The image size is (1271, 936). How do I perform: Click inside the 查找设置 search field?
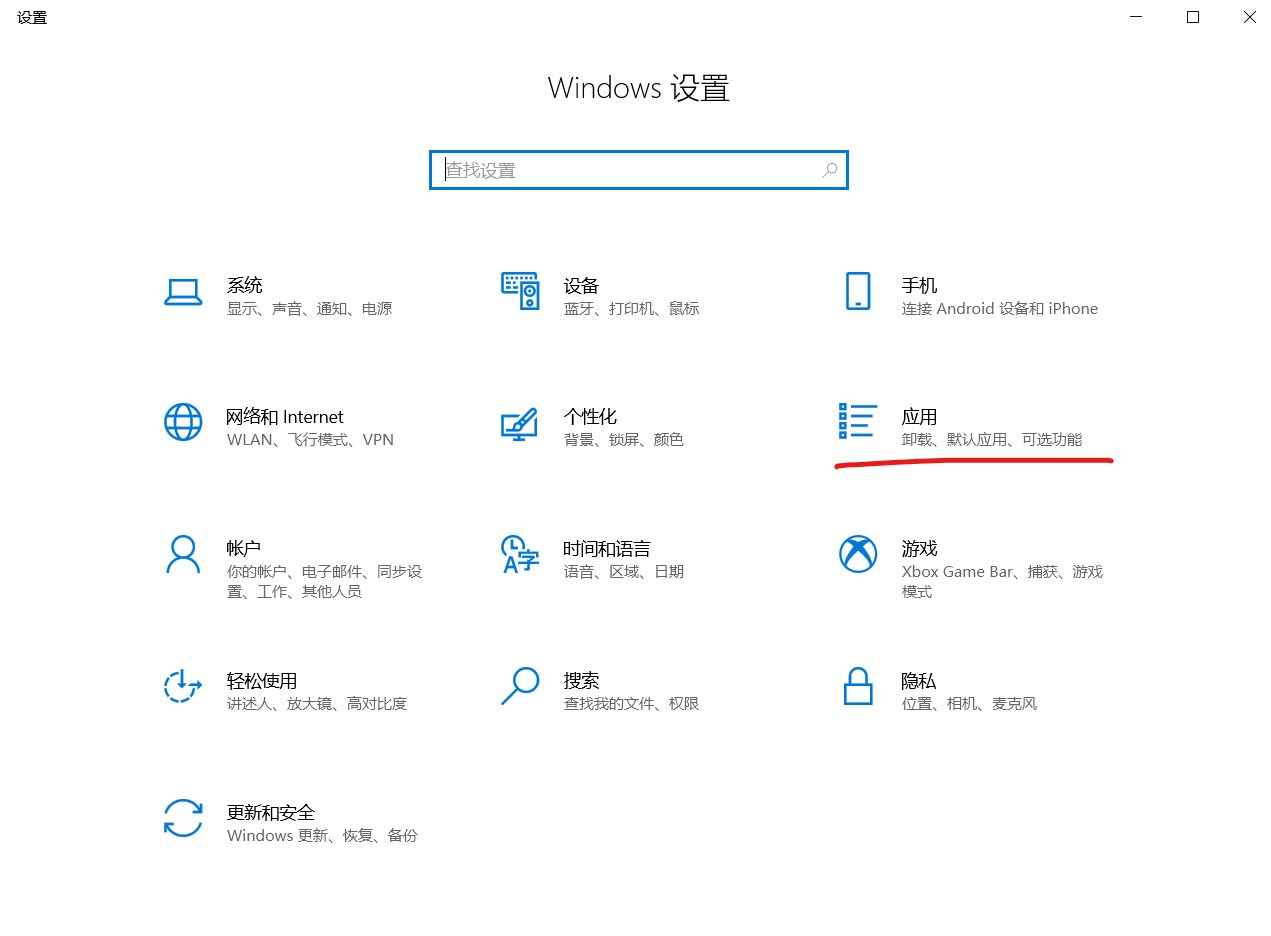(630, 170)
